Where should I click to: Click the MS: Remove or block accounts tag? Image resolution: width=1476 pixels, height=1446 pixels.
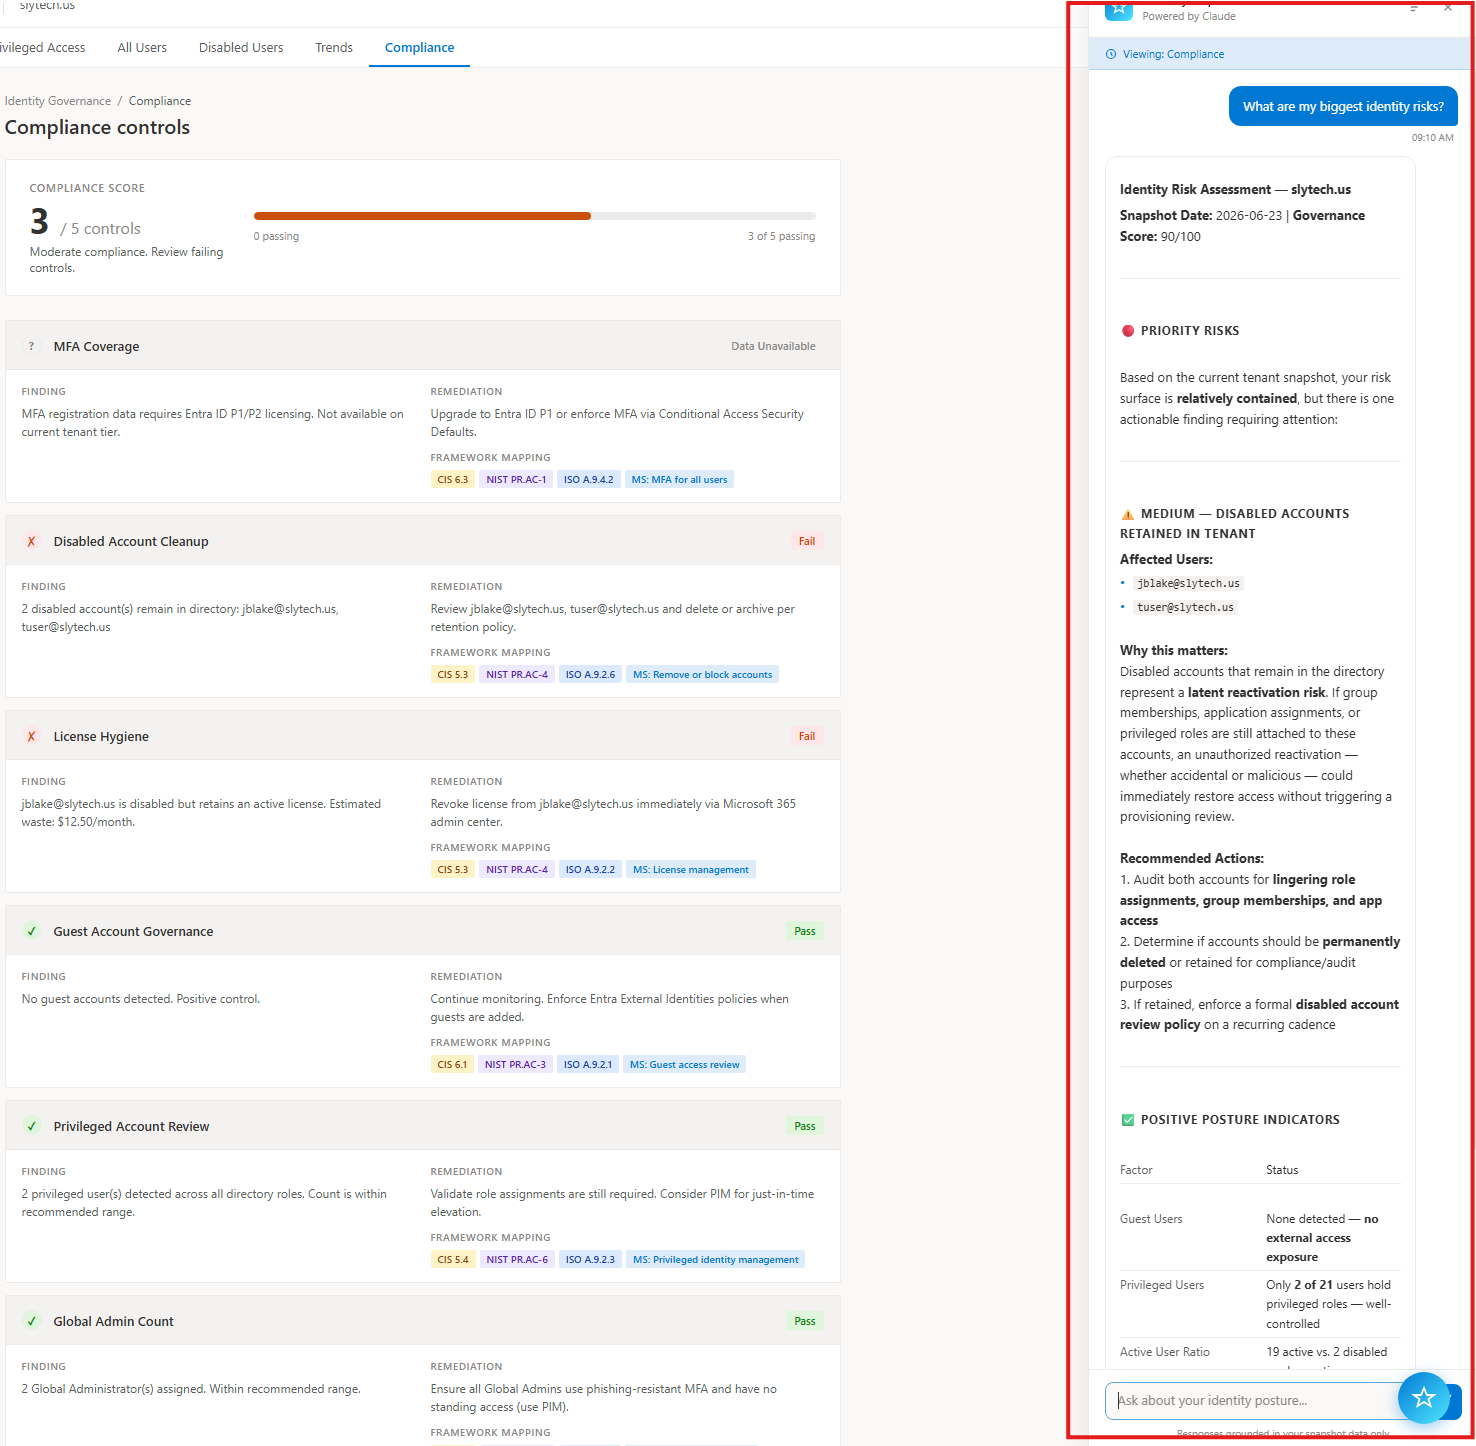point(702,675)
